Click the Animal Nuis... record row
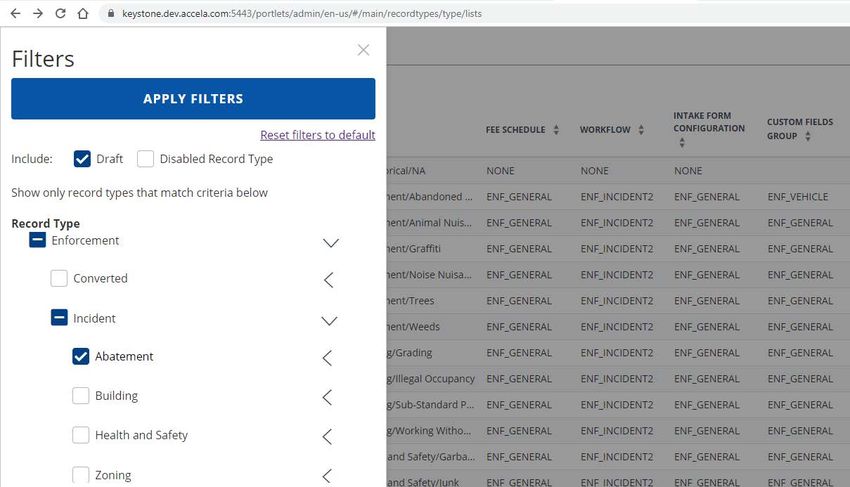This screenshot has width=850, height=487. (618, 222)
